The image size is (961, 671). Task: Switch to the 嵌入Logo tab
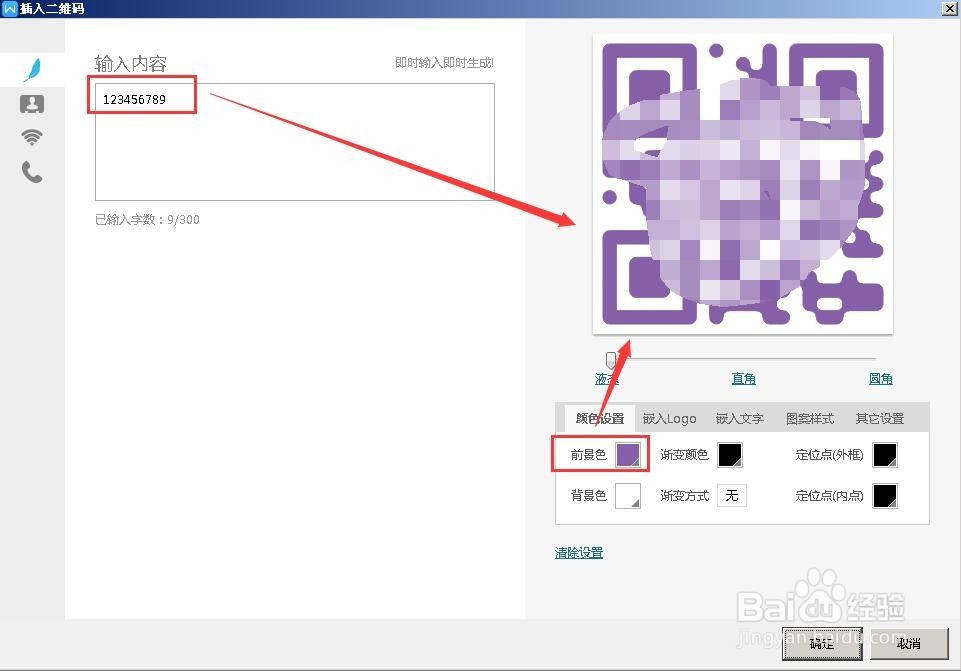[x=669, y=418]
